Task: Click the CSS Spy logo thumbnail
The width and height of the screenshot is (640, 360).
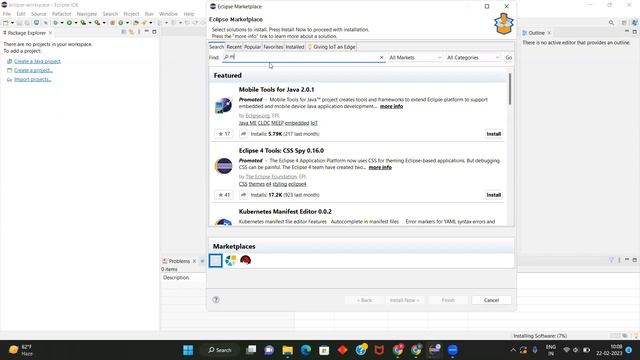Action: coord(223,166)
